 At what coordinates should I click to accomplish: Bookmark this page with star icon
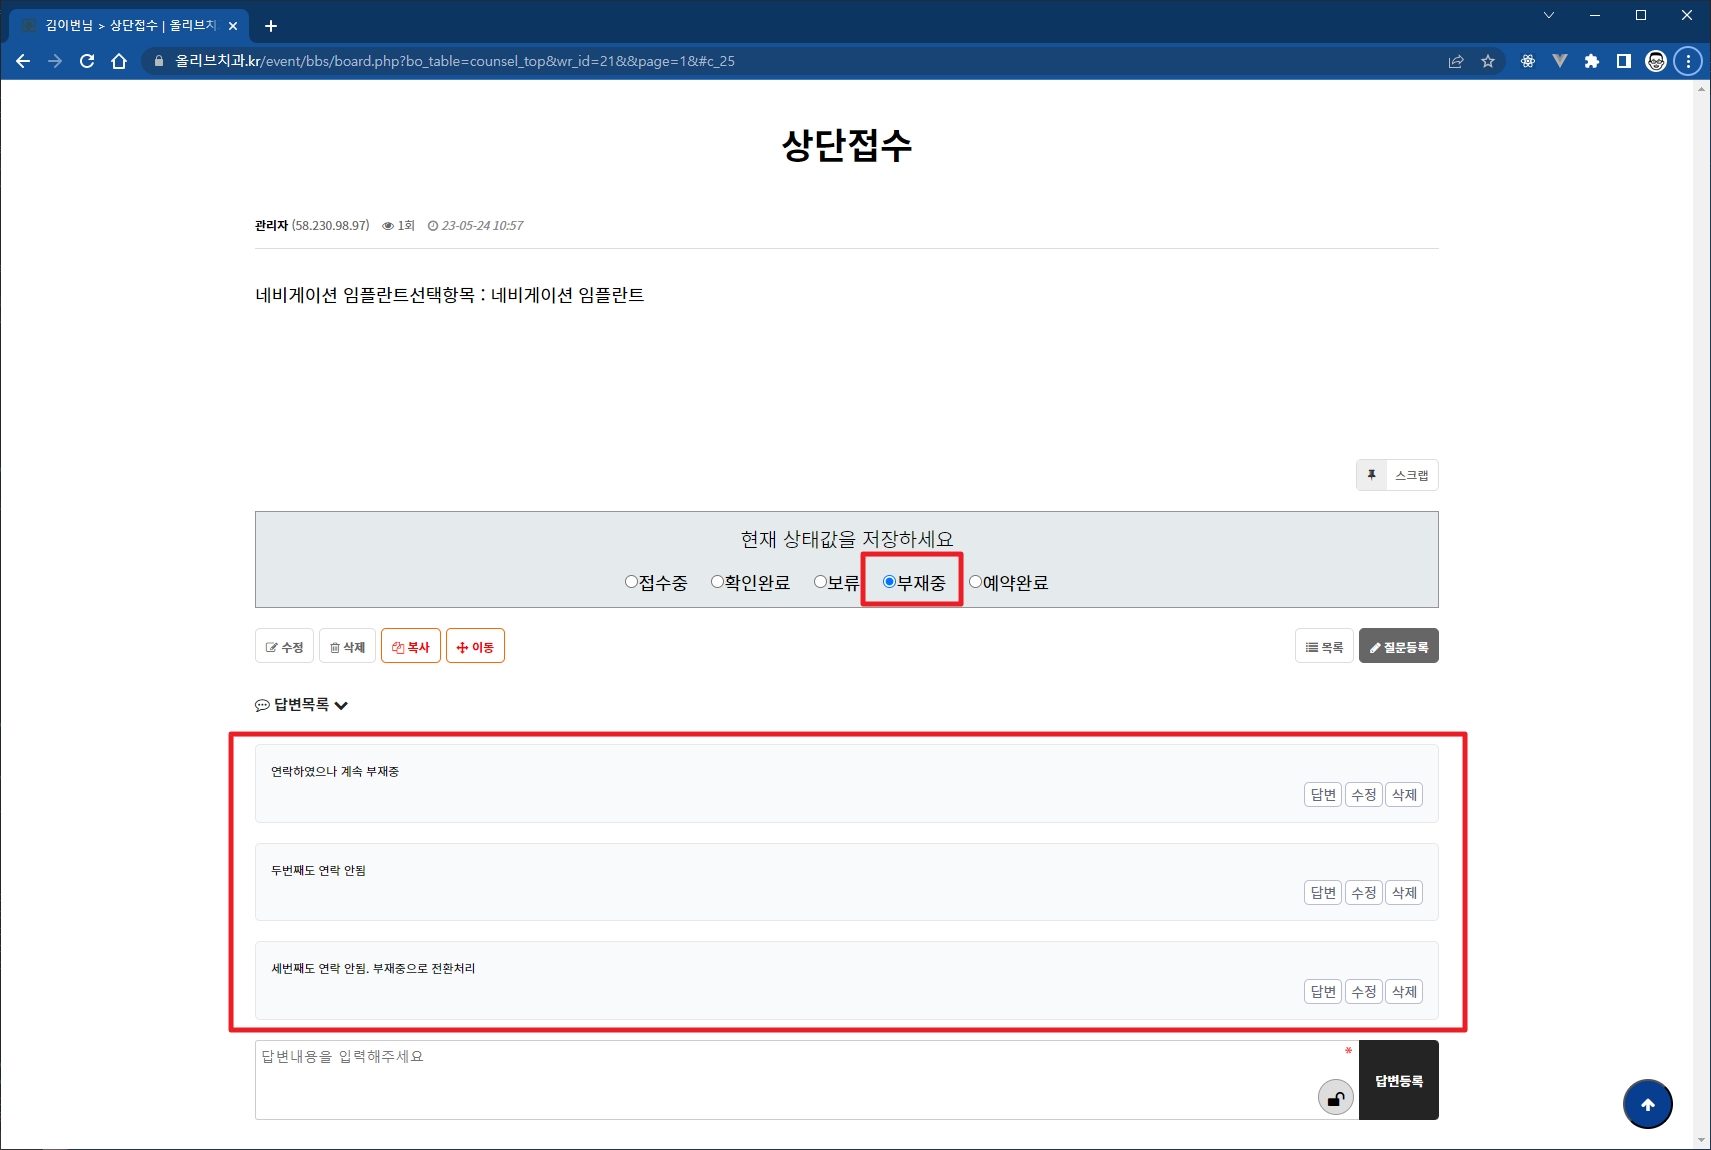coord(1488,61)
